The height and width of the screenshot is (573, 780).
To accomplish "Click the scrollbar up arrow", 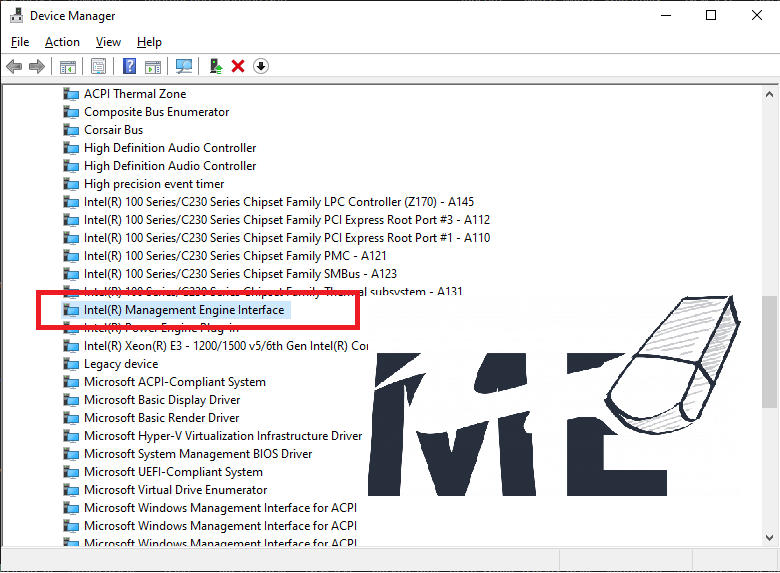I will (769, 94).
